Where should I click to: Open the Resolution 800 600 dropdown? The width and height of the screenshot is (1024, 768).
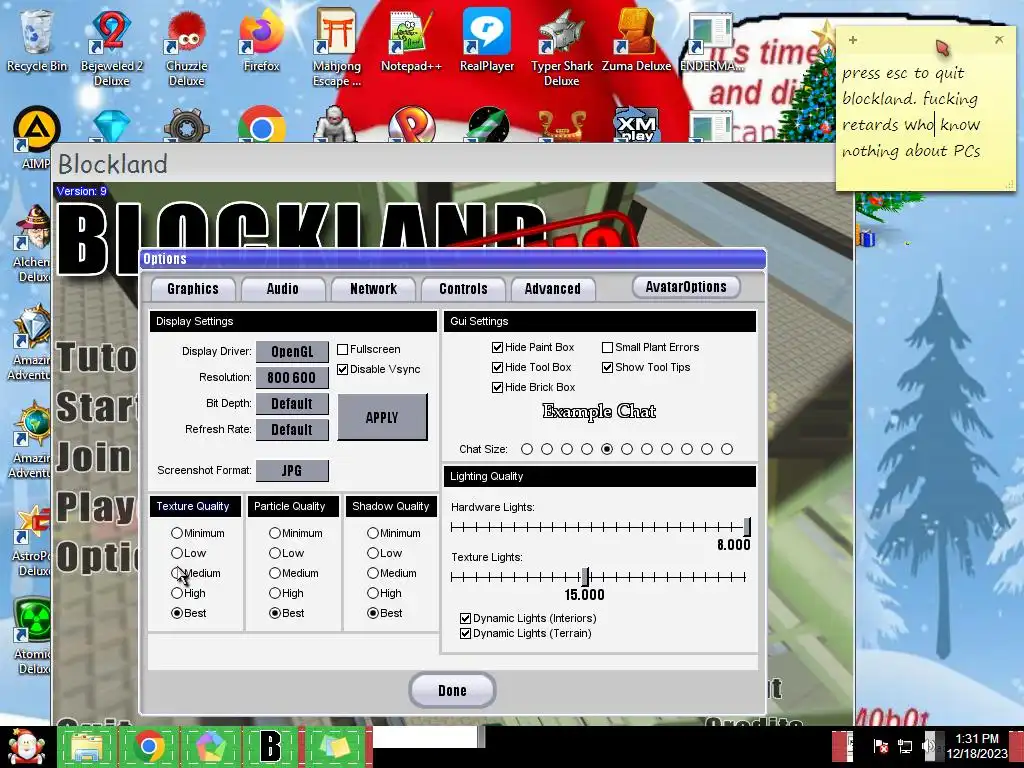292,377
